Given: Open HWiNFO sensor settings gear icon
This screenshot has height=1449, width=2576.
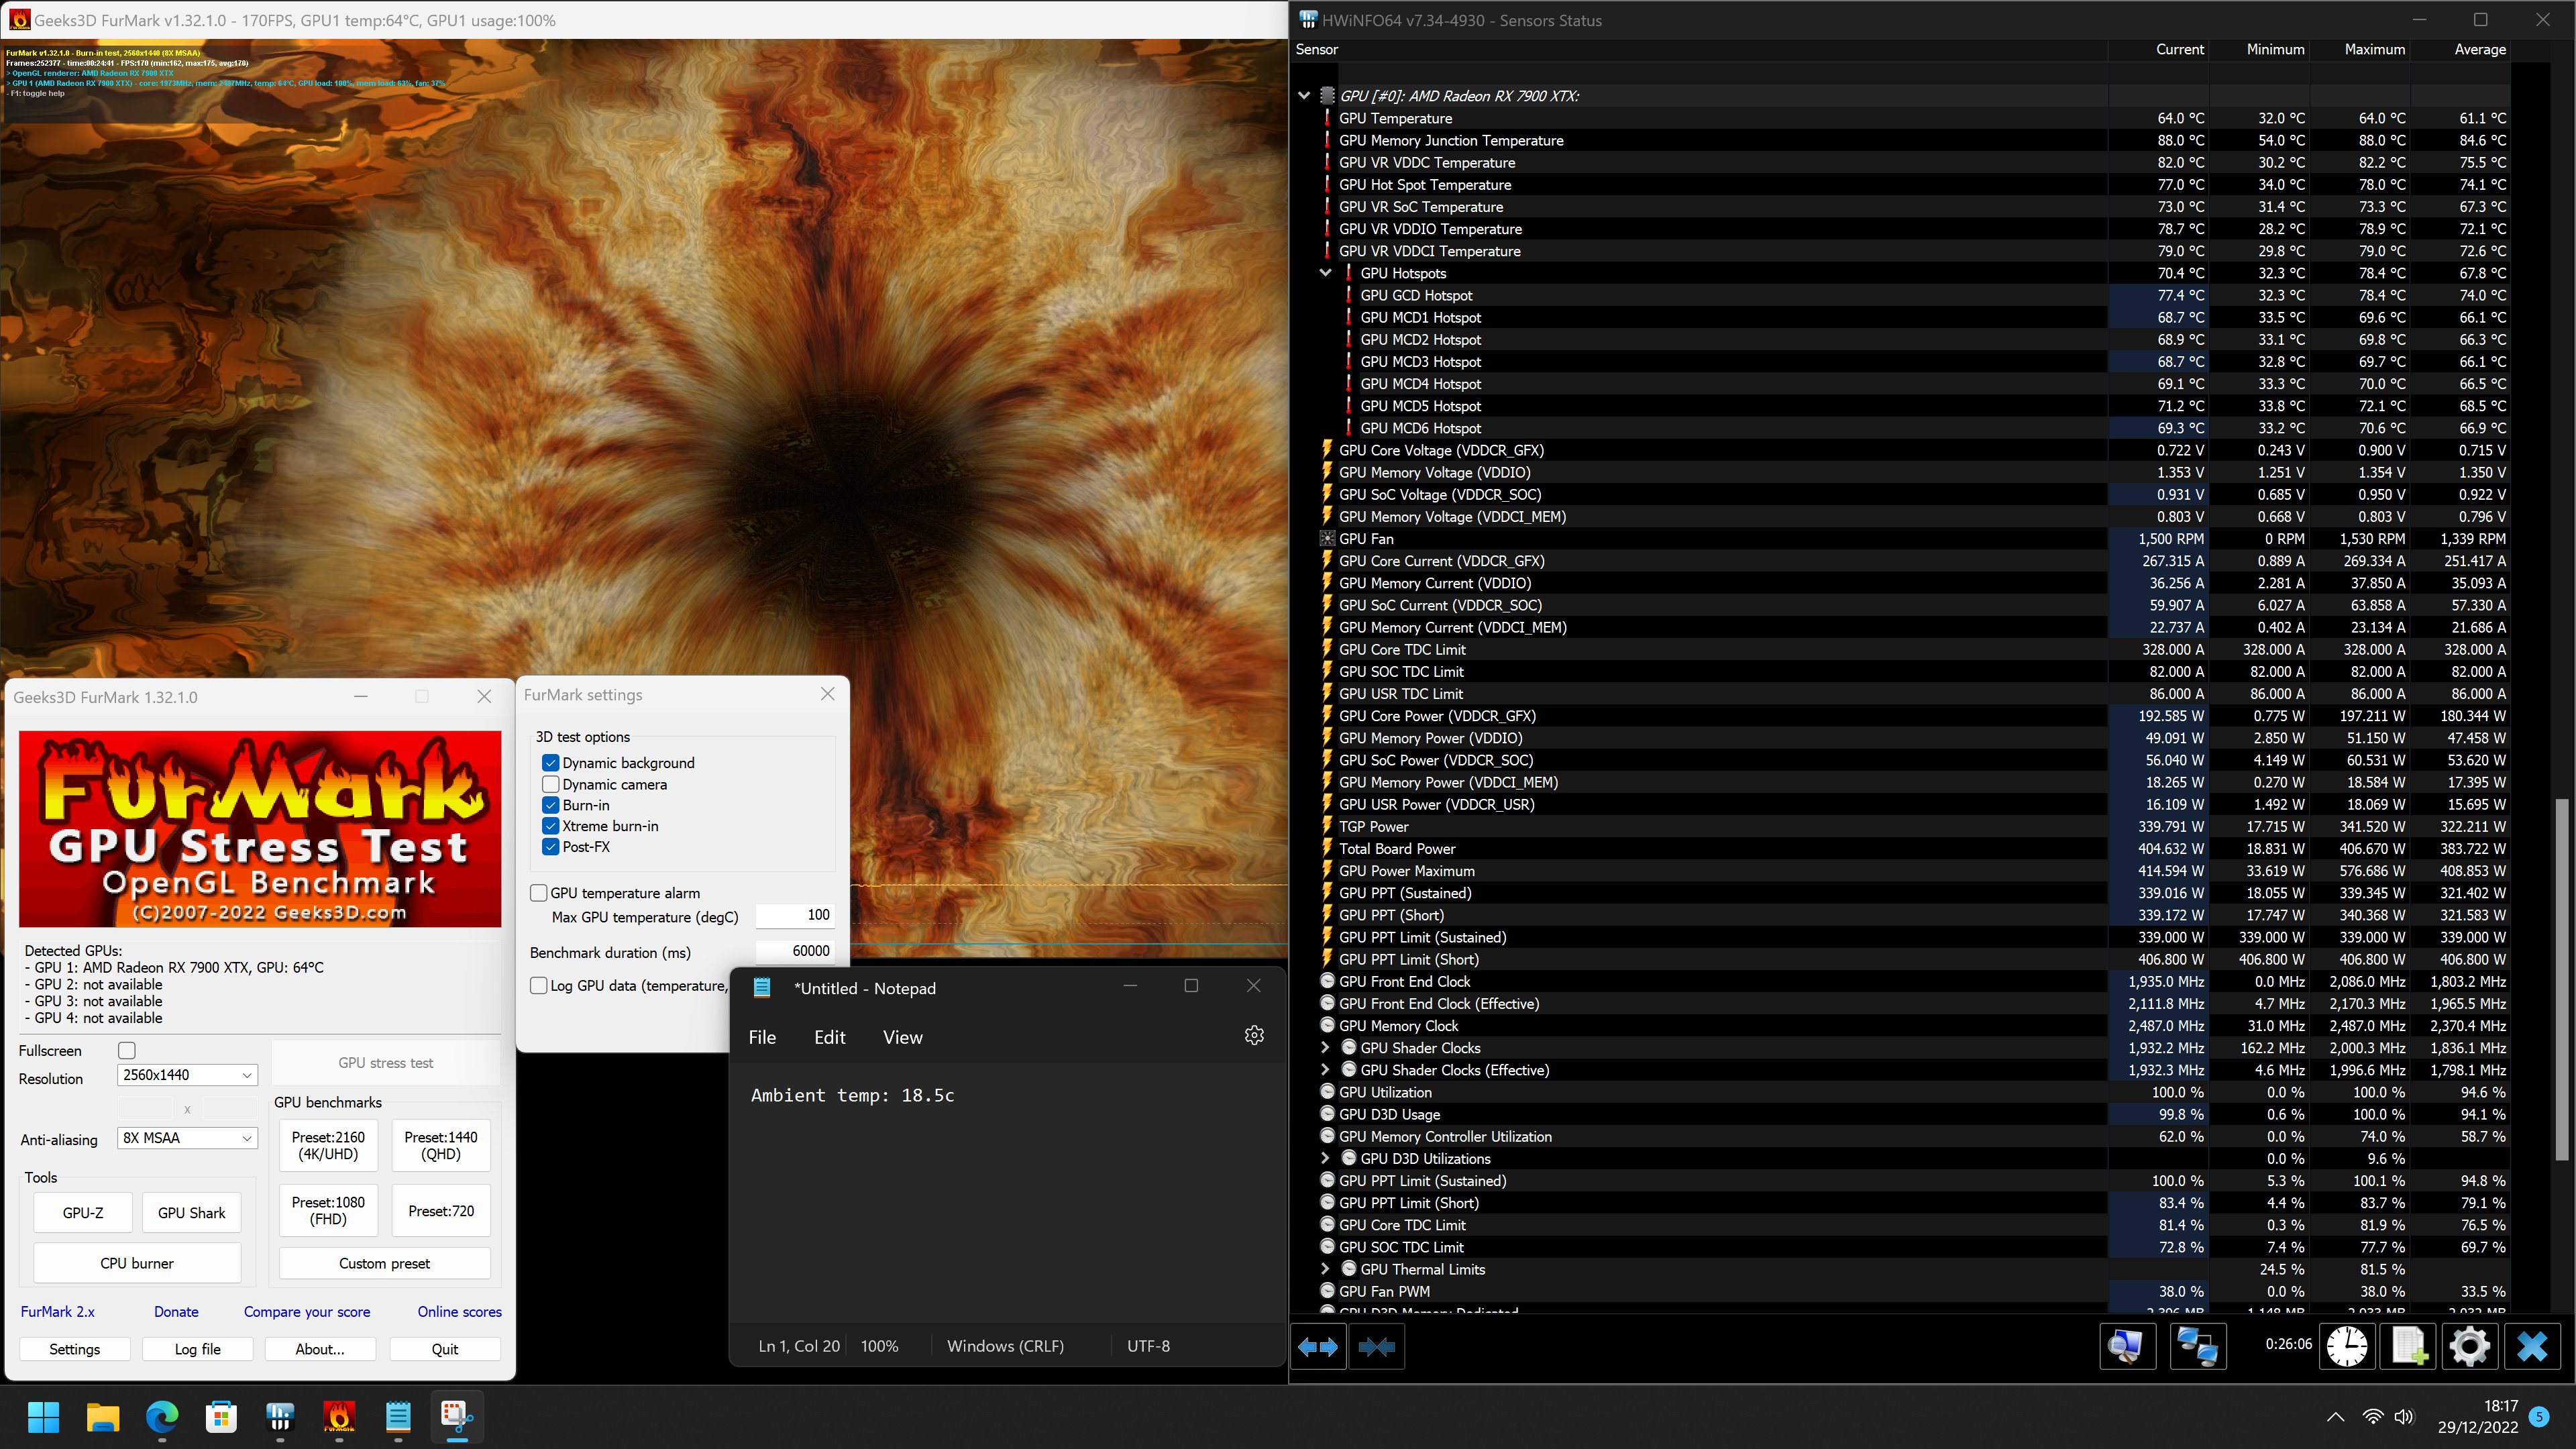Looking at the screenshot, I should pyautogui.click(x=2469, y=1346).
